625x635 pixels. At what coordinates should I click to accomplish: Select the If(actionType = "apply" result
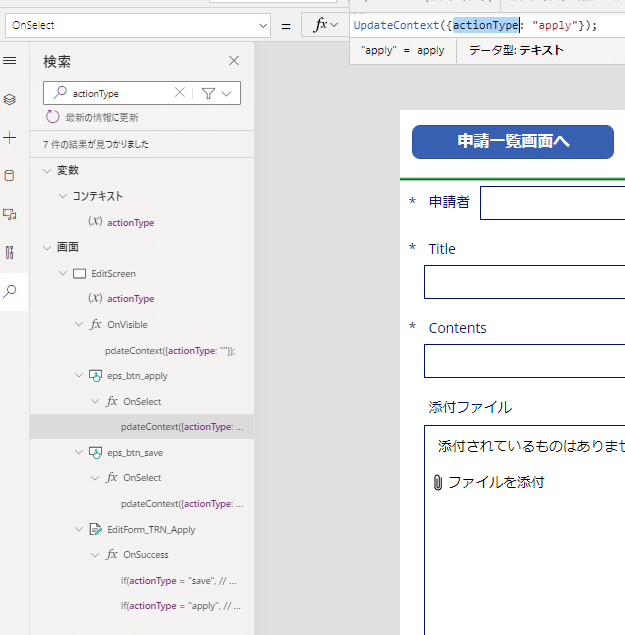(181, 606)
